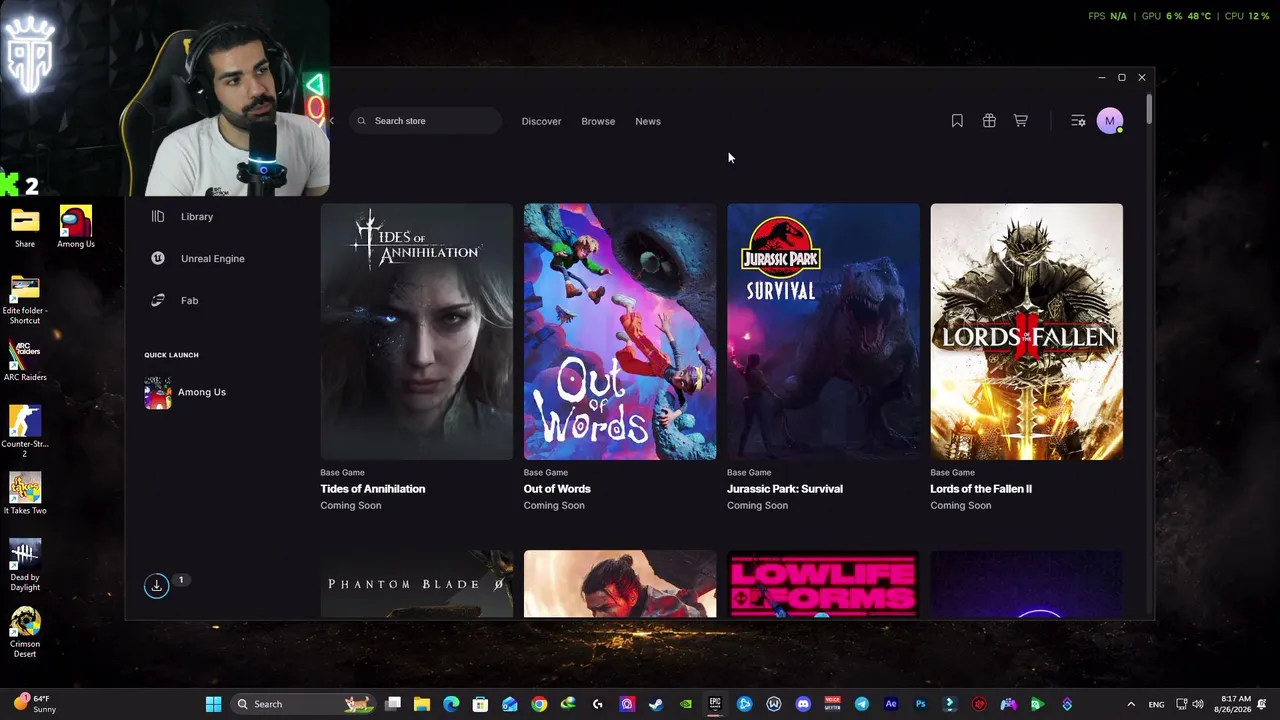
Task: Open Steam from the taskbar
Action: pyautogui.click(x=656, y=704)
